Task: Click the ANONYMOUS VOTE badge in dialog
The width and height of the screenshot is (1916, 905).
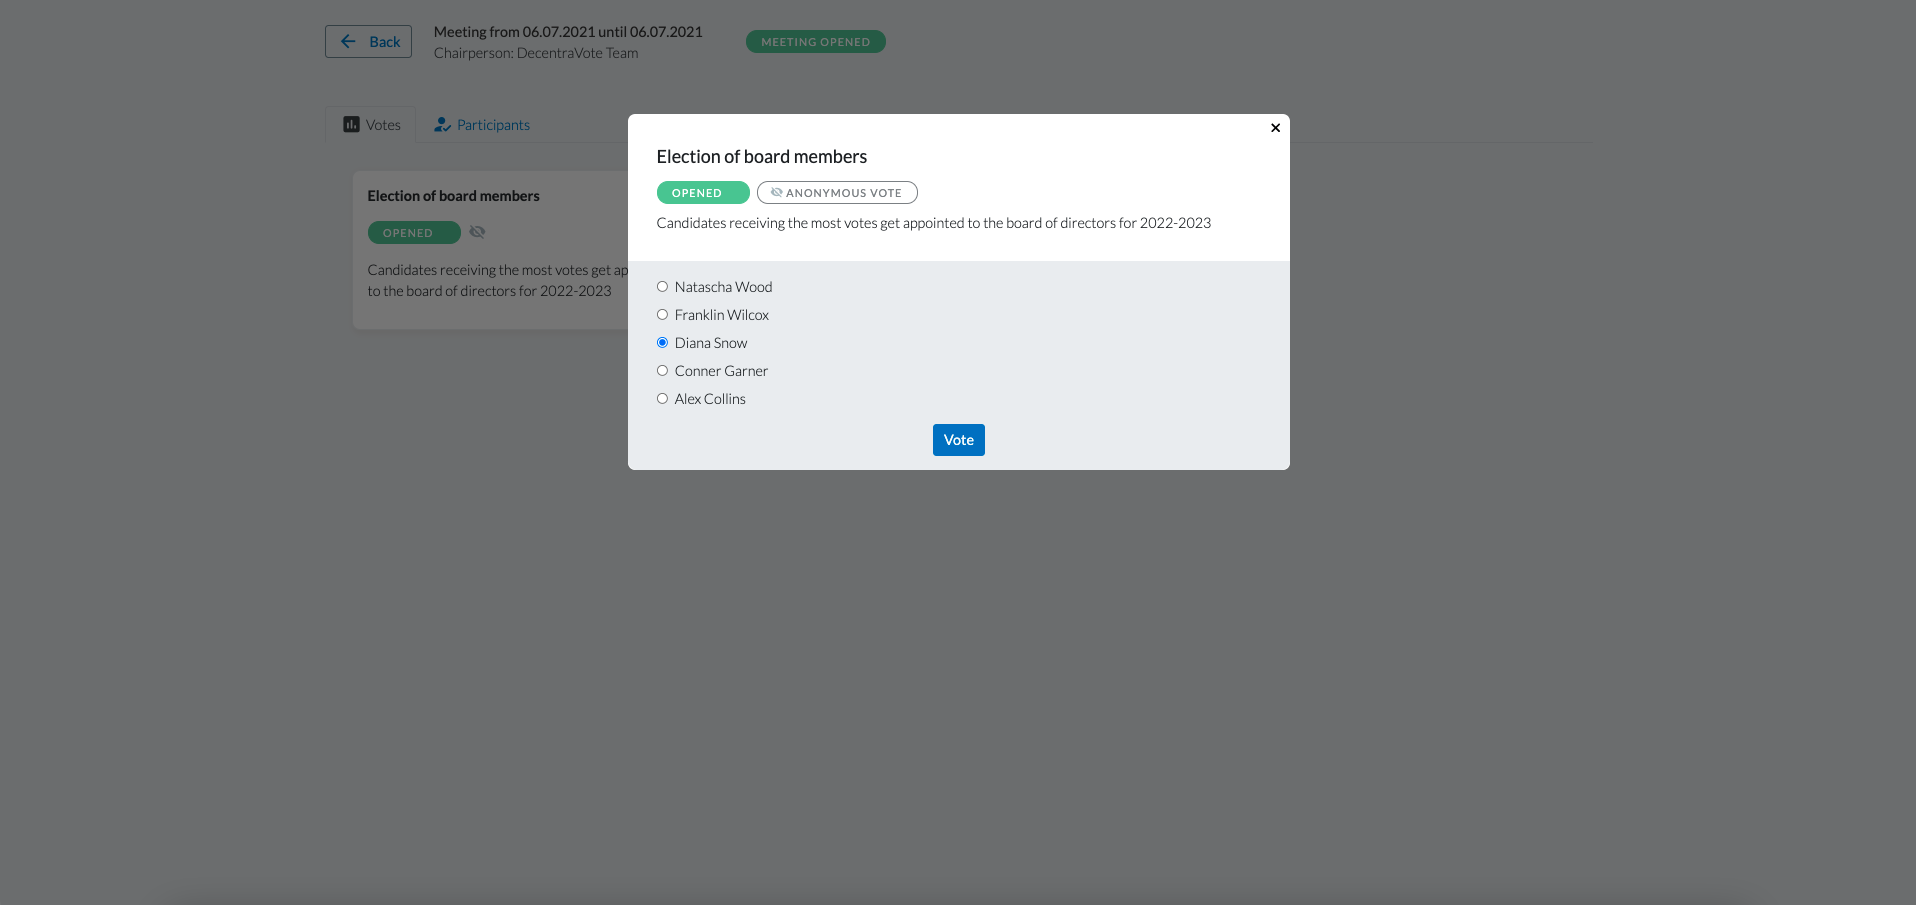Action: [x=837, y=193]
